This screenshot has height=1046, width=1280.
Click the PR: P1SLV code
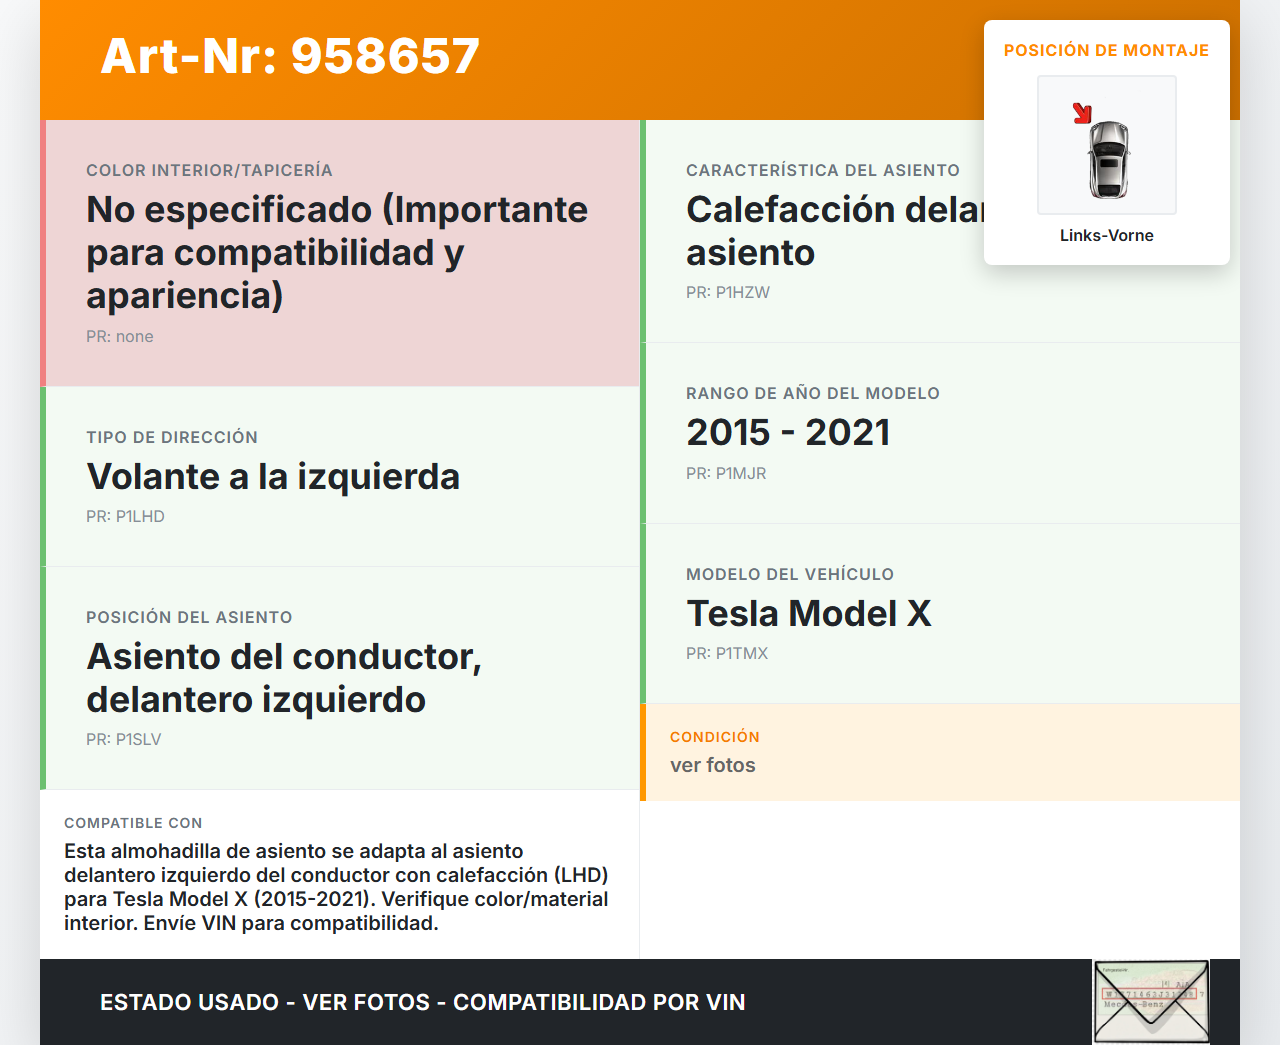[123, 739]
